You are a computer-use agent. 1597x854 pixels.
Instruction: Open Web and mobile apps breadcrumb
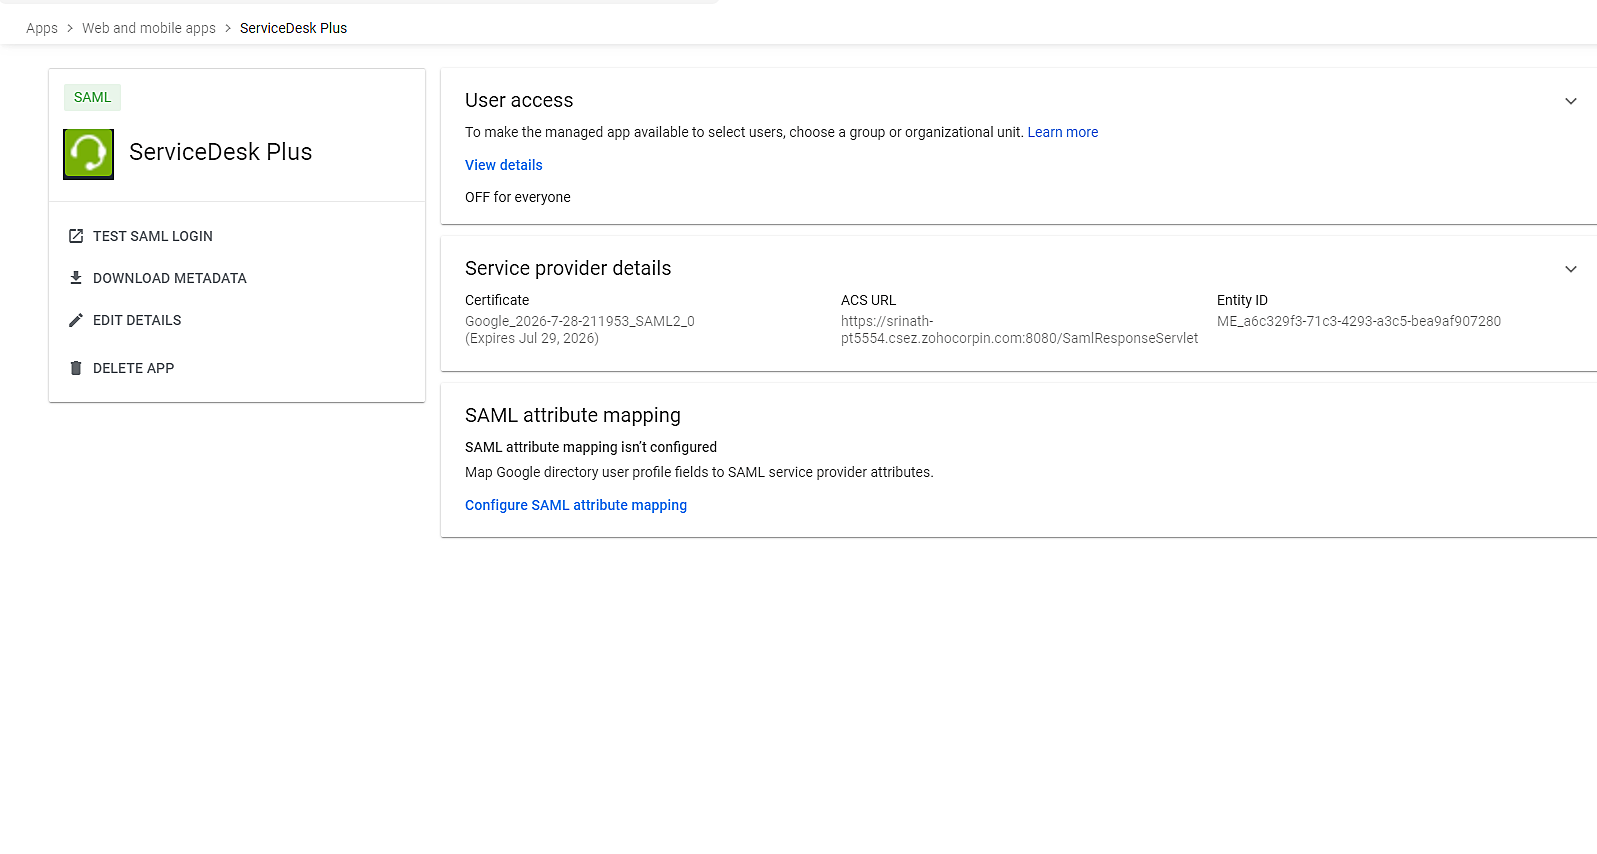click(149, 28)
